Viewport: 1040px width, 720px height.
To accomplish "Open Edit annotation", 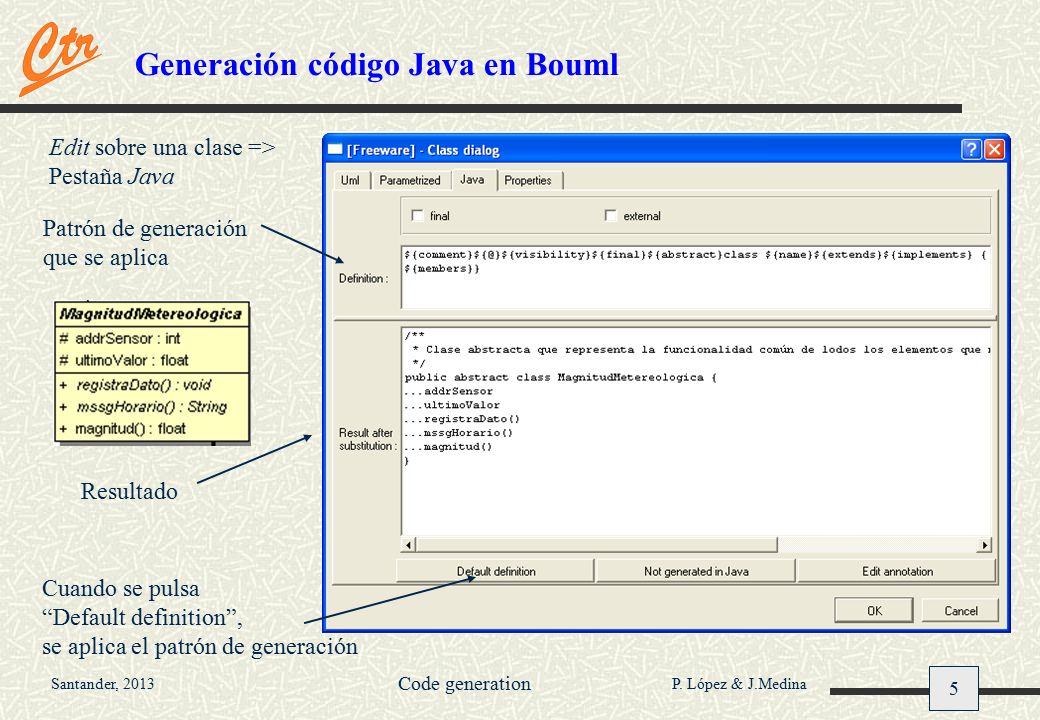I will pyautogui.click(x=897, y=571).
